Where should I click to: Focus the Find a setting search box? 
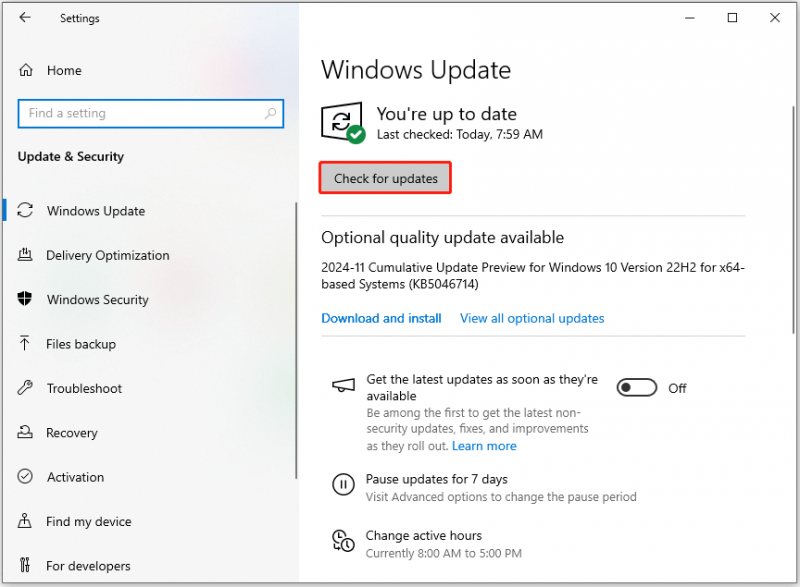(151, 113)
